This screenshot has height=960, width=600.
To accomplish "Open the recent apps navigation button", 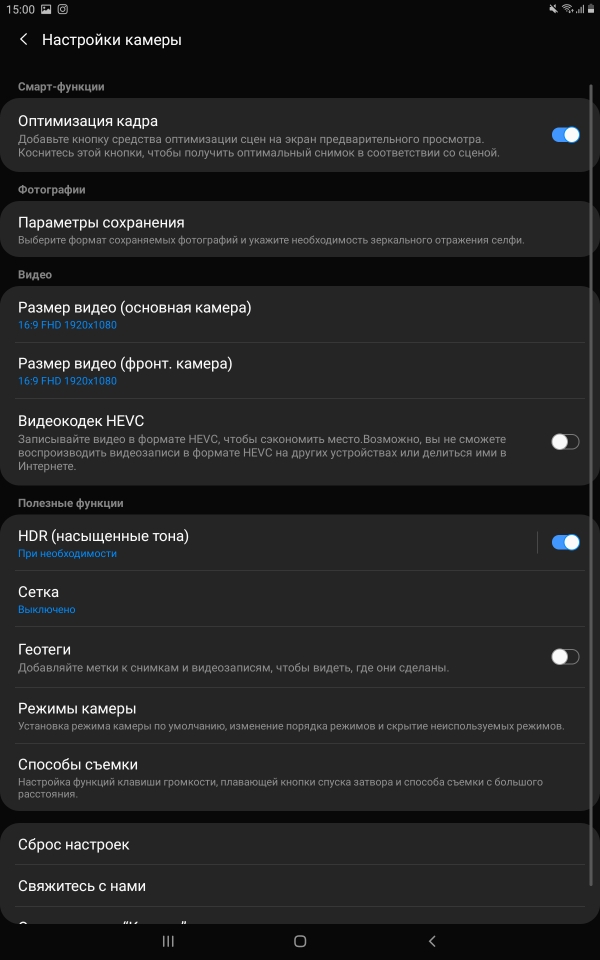I will point(168,941).
